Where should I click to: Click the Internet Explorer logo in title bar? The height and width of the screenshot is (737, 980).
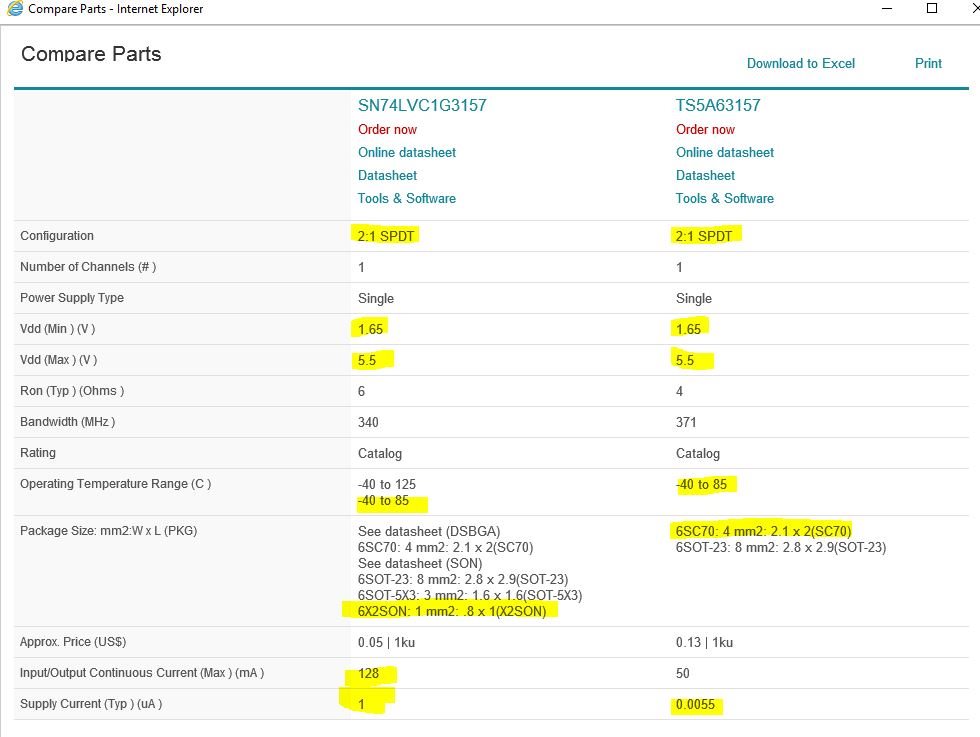tap(13, 9)
